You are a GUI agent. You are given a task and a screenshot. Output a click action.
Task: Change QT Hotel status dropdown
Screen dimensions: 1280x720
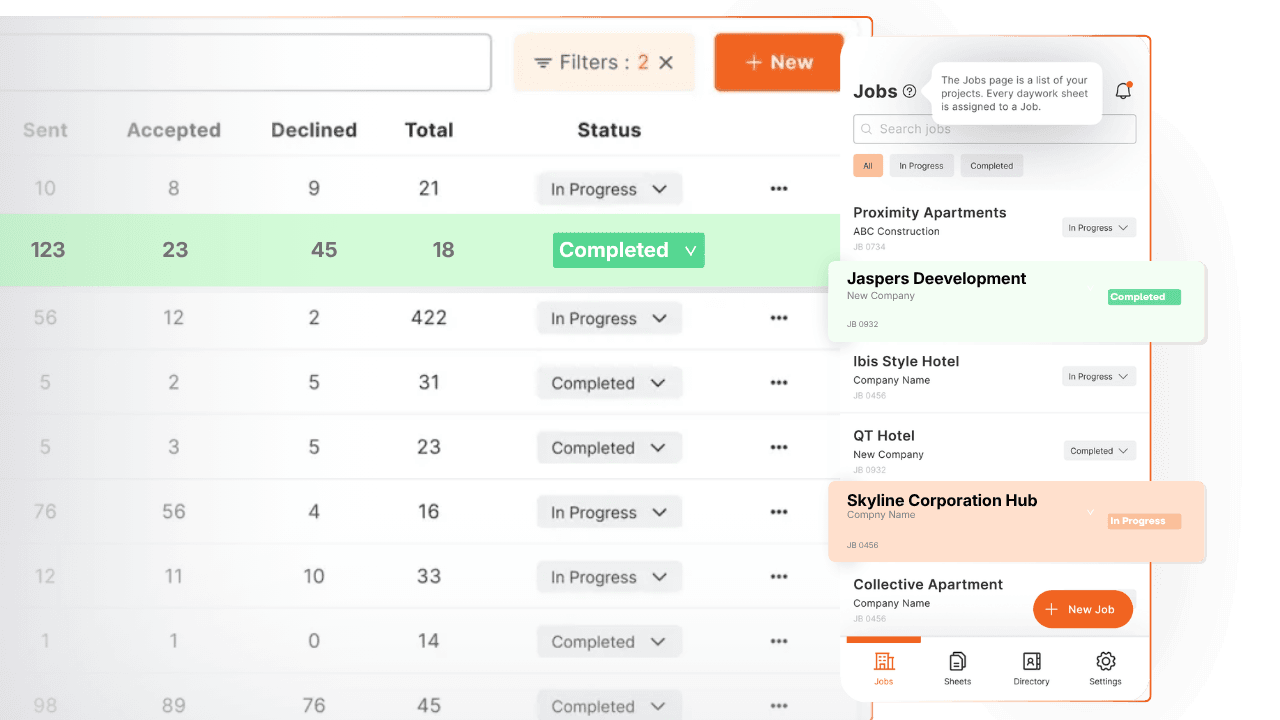(1100, 451)
